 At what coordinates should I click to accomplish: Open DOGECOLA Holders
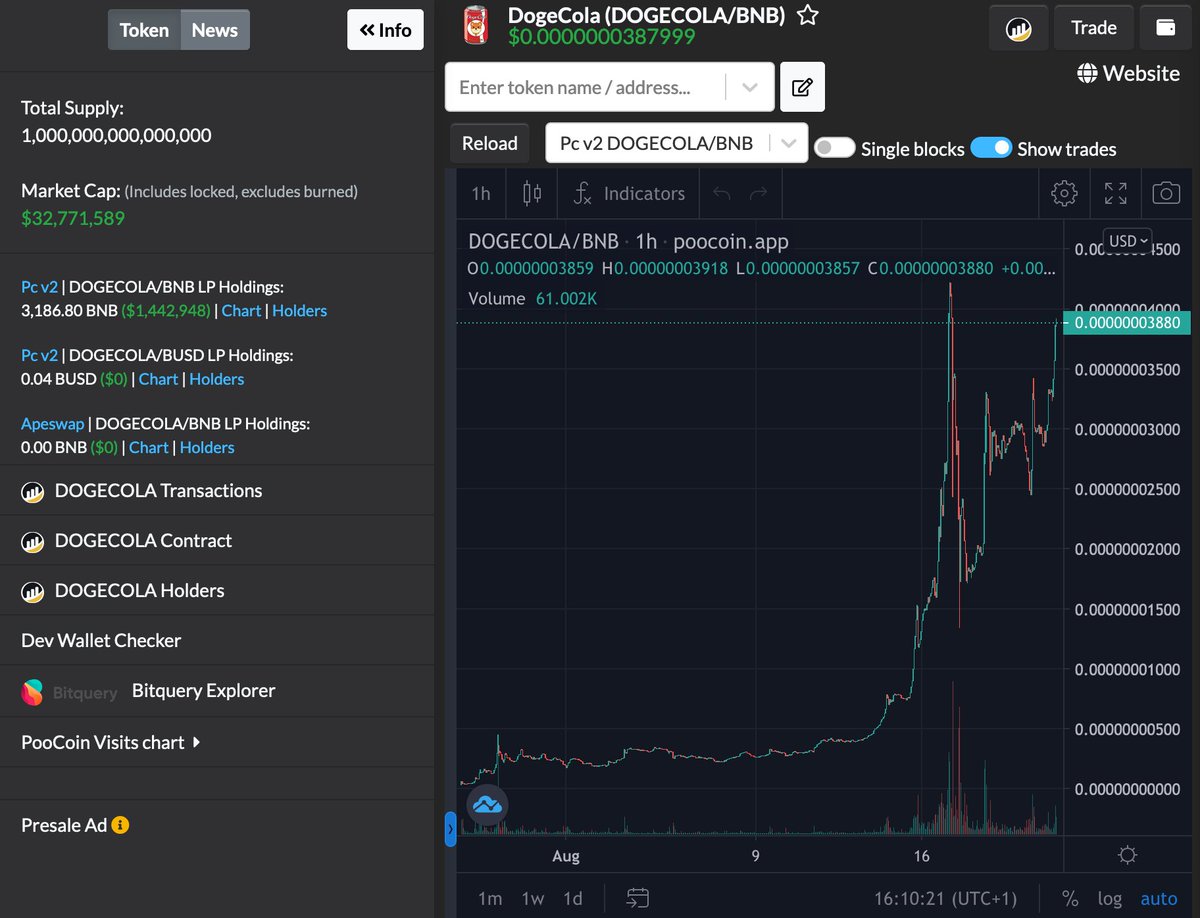coord(139,591)
